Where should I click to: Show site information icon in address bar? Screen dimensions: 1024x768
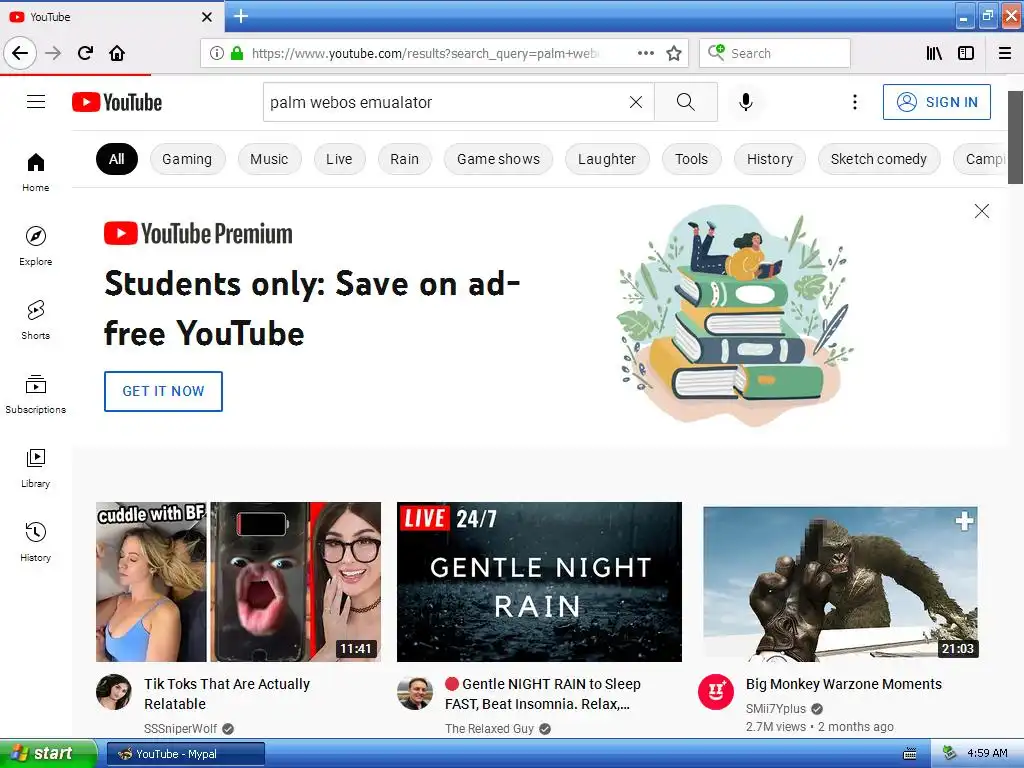pyautogui.click(x=217, y=53)
